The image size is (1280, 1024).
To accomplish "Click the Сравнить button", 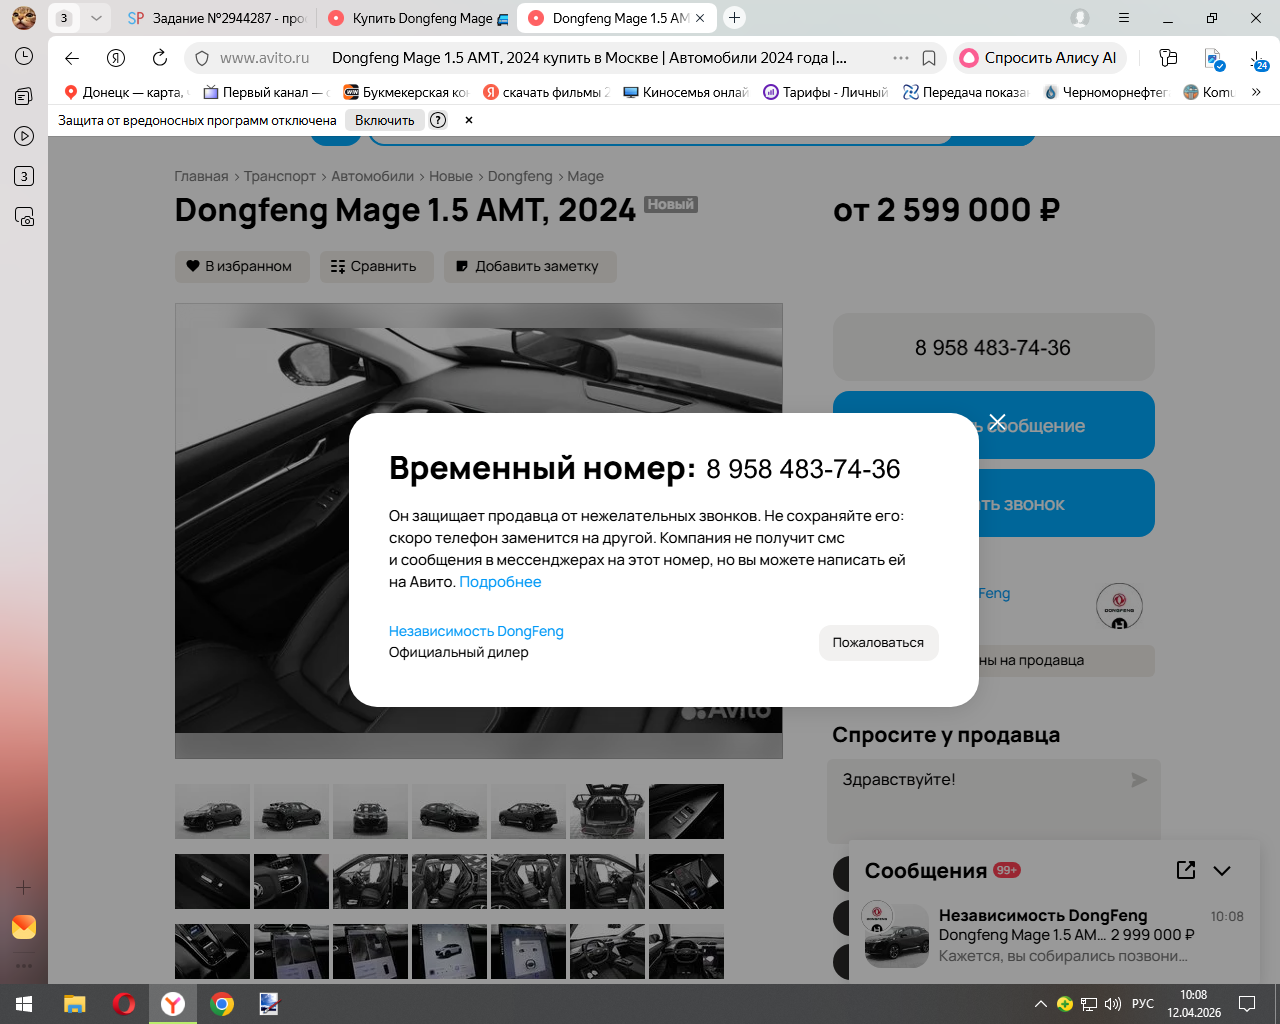I will (x=377, y=267).
